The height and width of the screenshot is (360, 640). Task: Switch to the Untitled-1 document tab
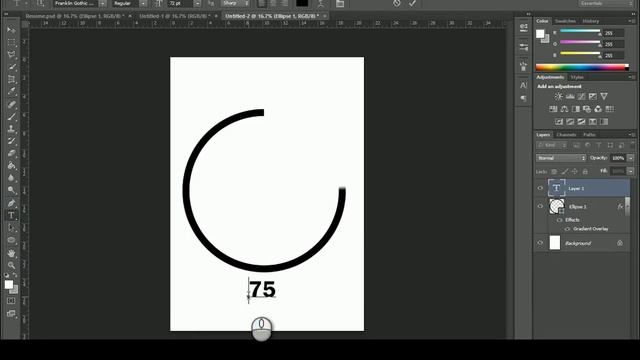(175, 16)
